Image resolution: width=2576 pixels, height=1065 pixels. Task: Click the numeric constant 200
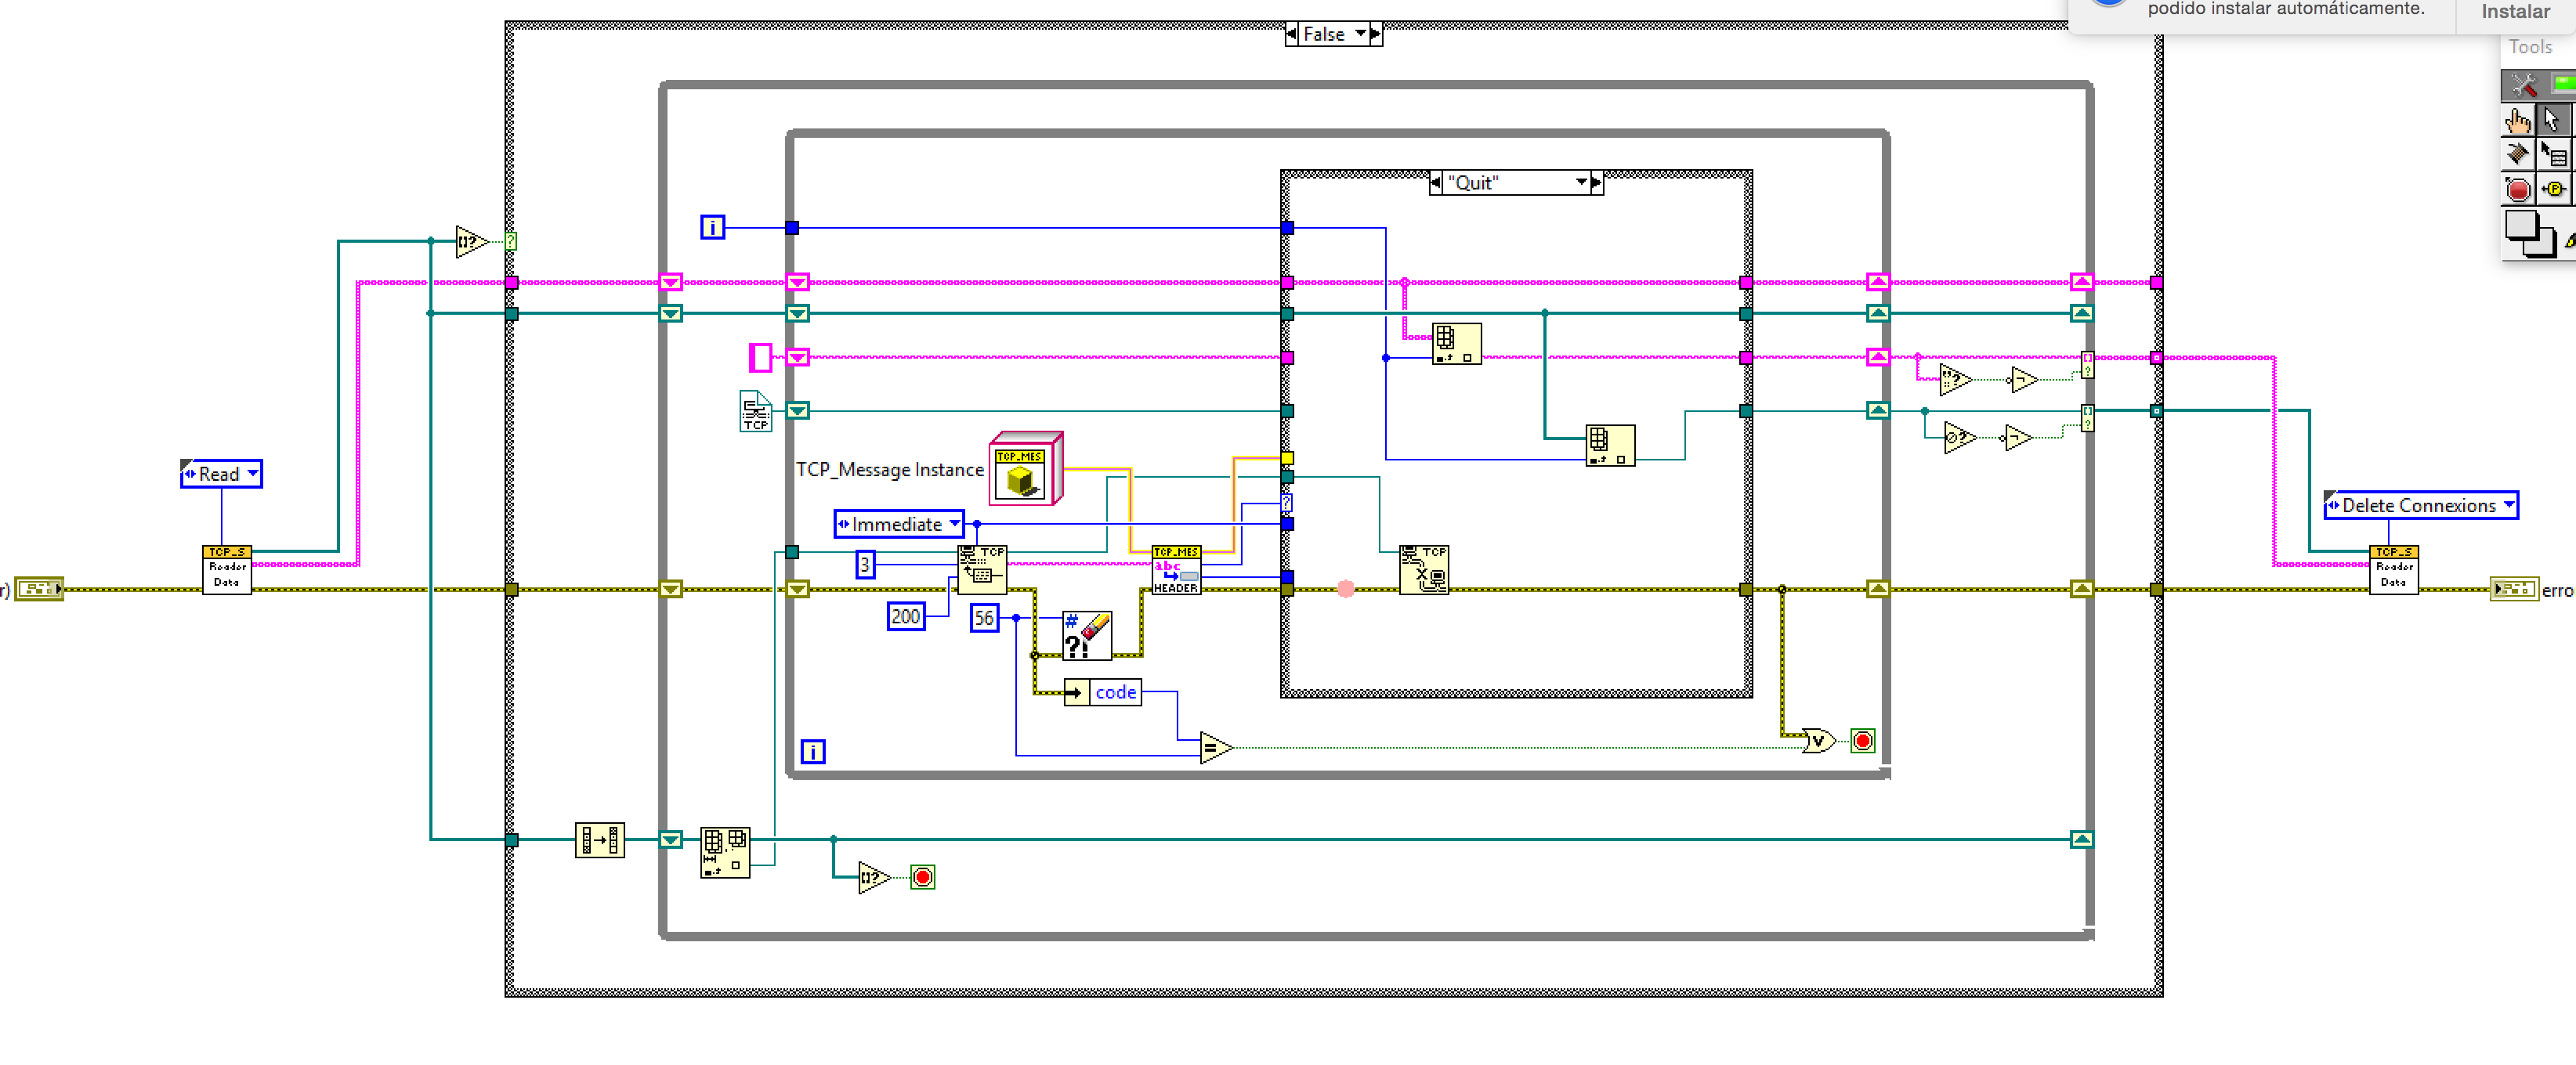coord(906,616)
